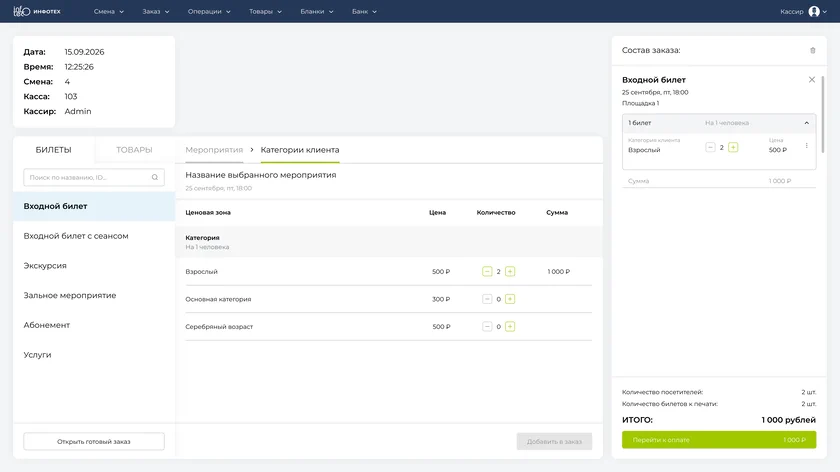The image size is (840, 472).
Task: Collapse the 1 билет section
Action: point(806,123)
